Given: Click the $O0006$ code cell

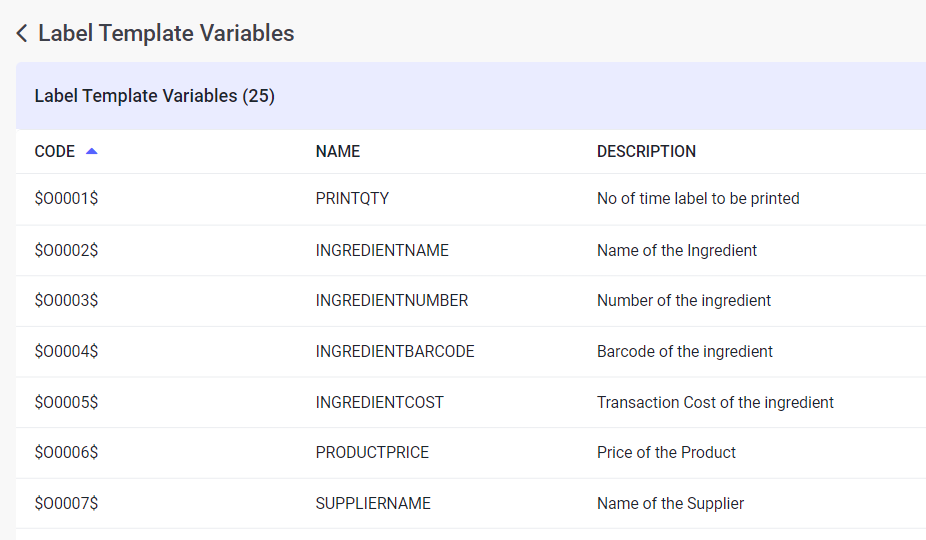Looking at the screenshot, I should point(66,453).
